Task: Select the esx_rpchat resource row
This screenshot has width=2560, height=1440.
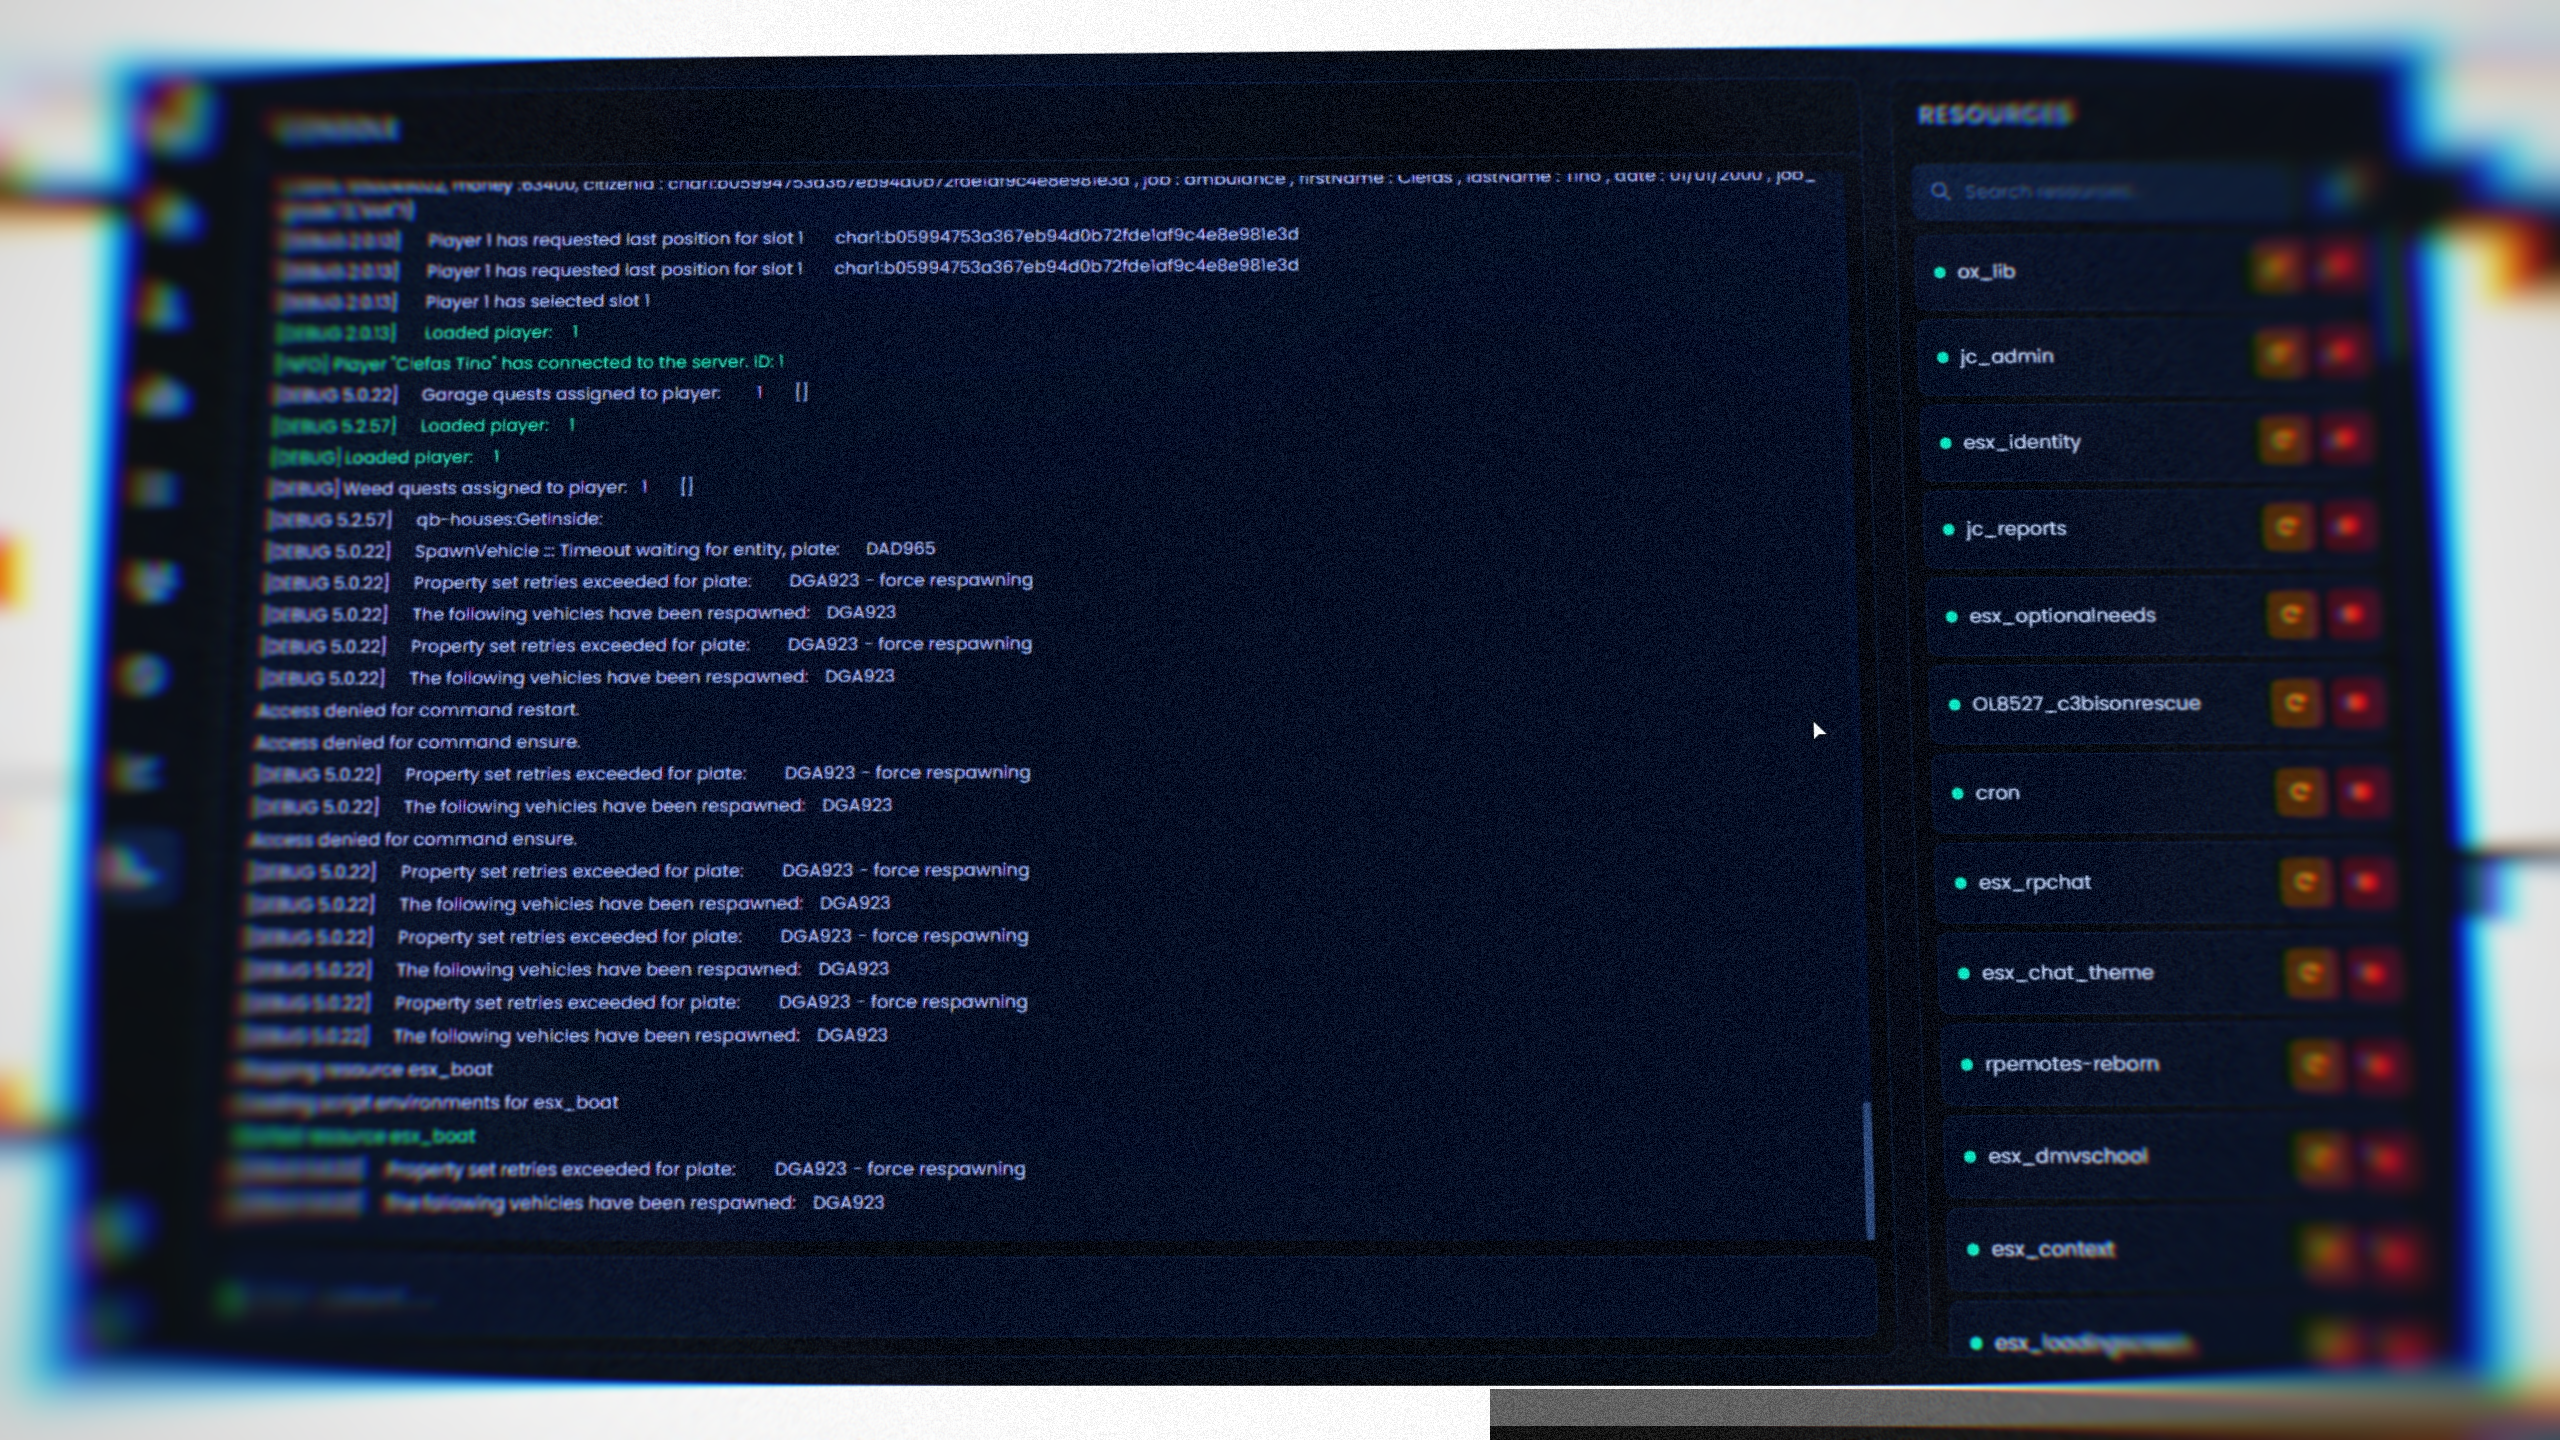Action: [2169, 882]
